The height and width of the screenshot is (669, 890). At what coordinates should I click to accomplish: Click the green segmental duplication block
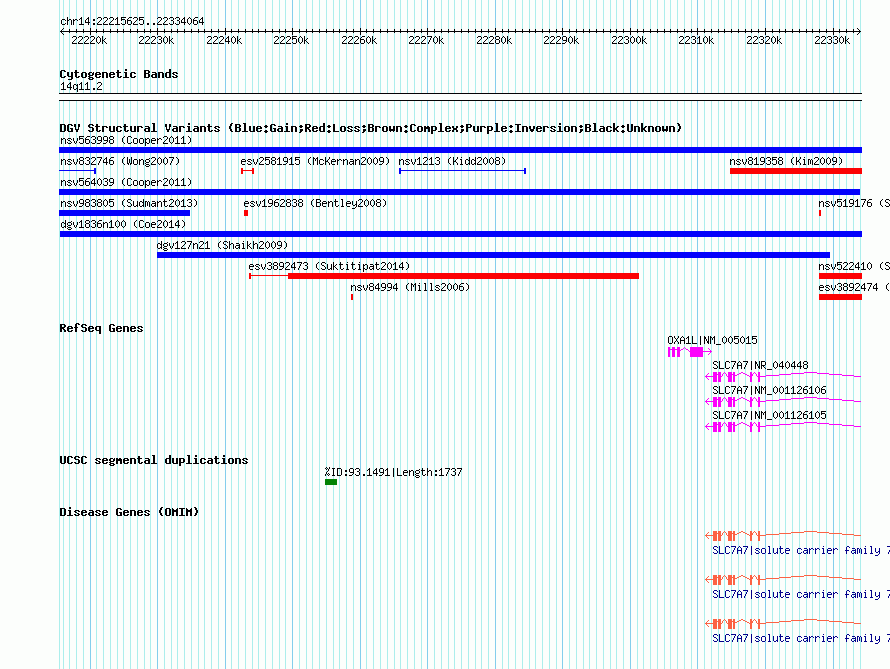(331, 482)
